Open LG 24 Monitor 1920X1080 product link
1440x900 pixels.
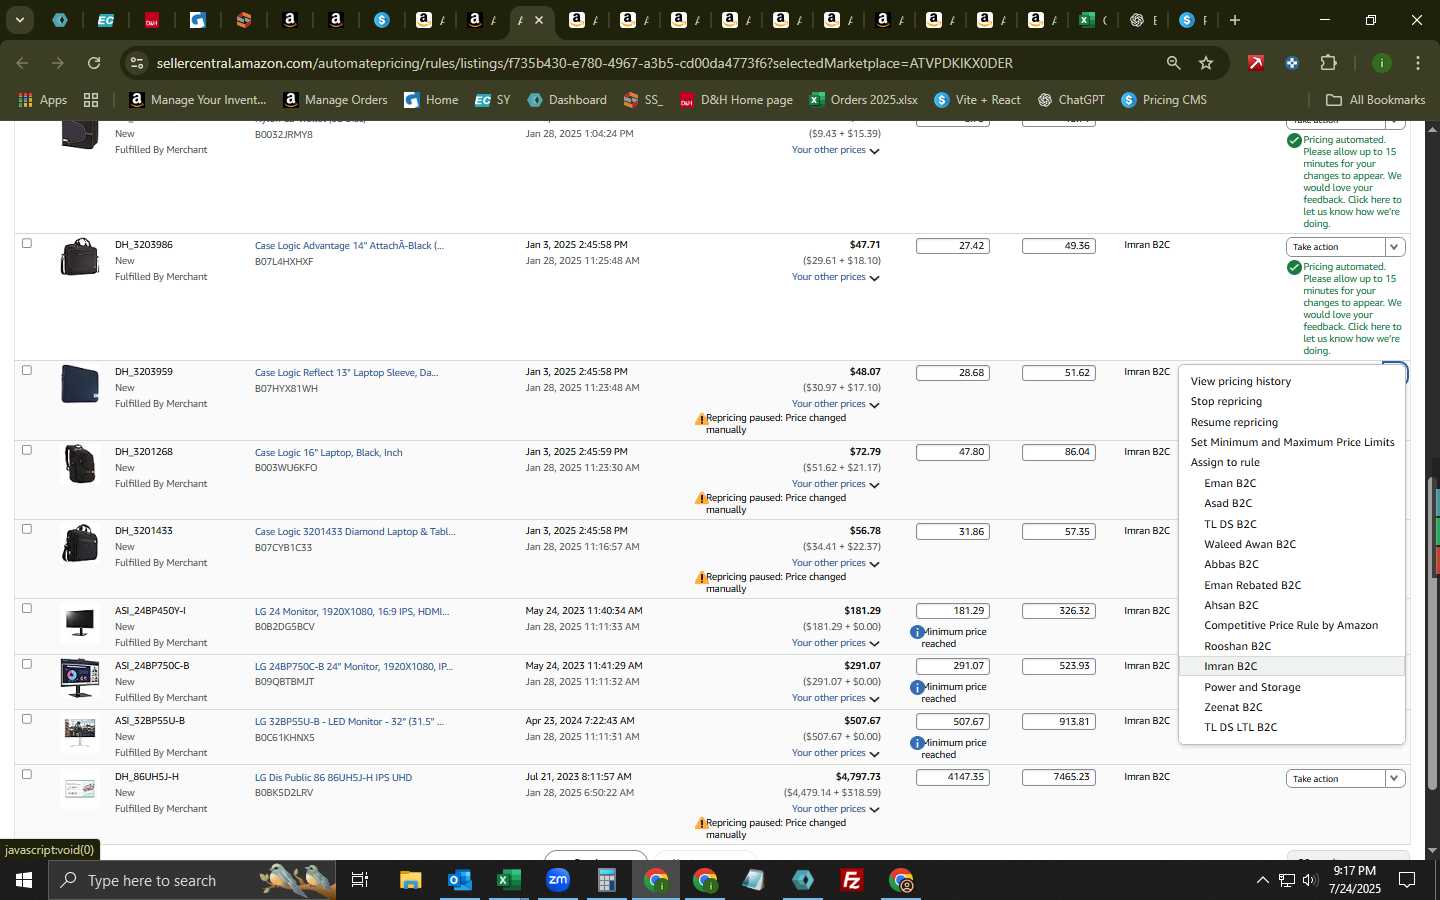pyautogui.click(x=352, y=611)
